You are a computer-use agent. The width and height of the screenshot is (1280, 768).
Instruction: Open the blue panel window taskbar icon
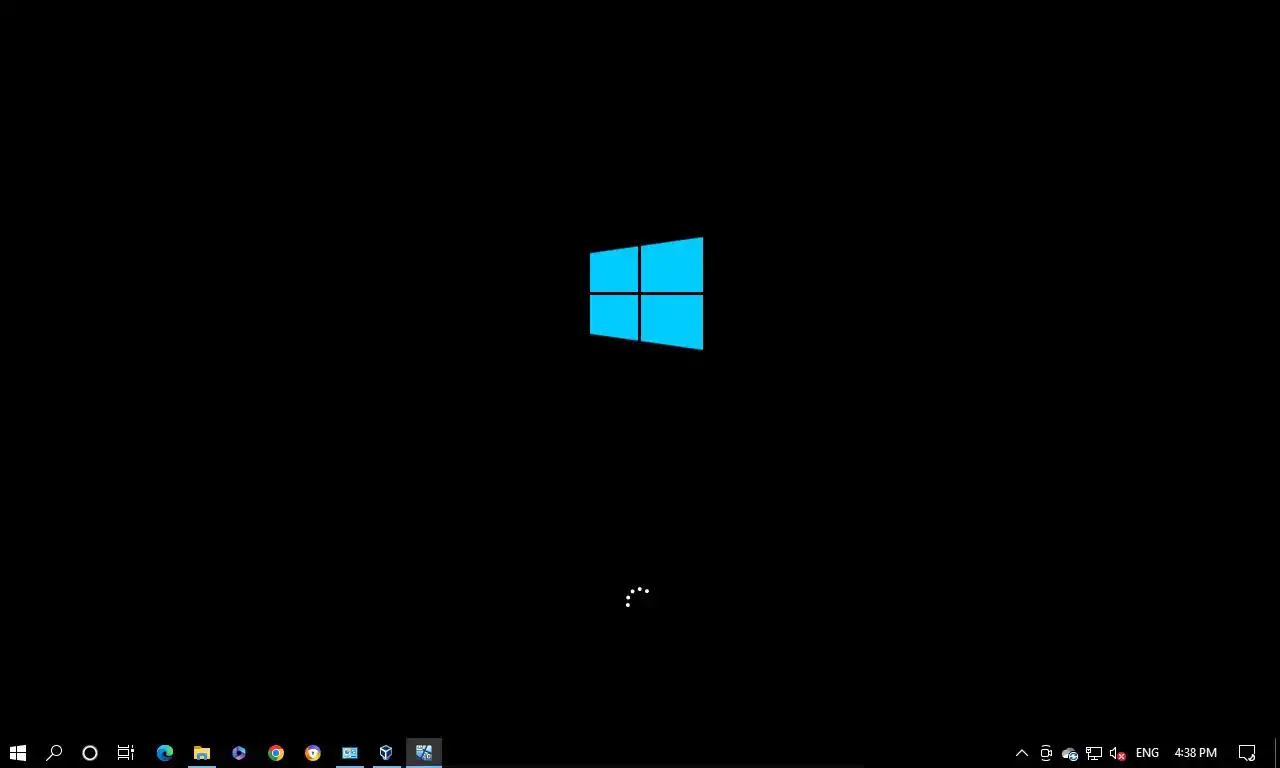coord(350,753)
